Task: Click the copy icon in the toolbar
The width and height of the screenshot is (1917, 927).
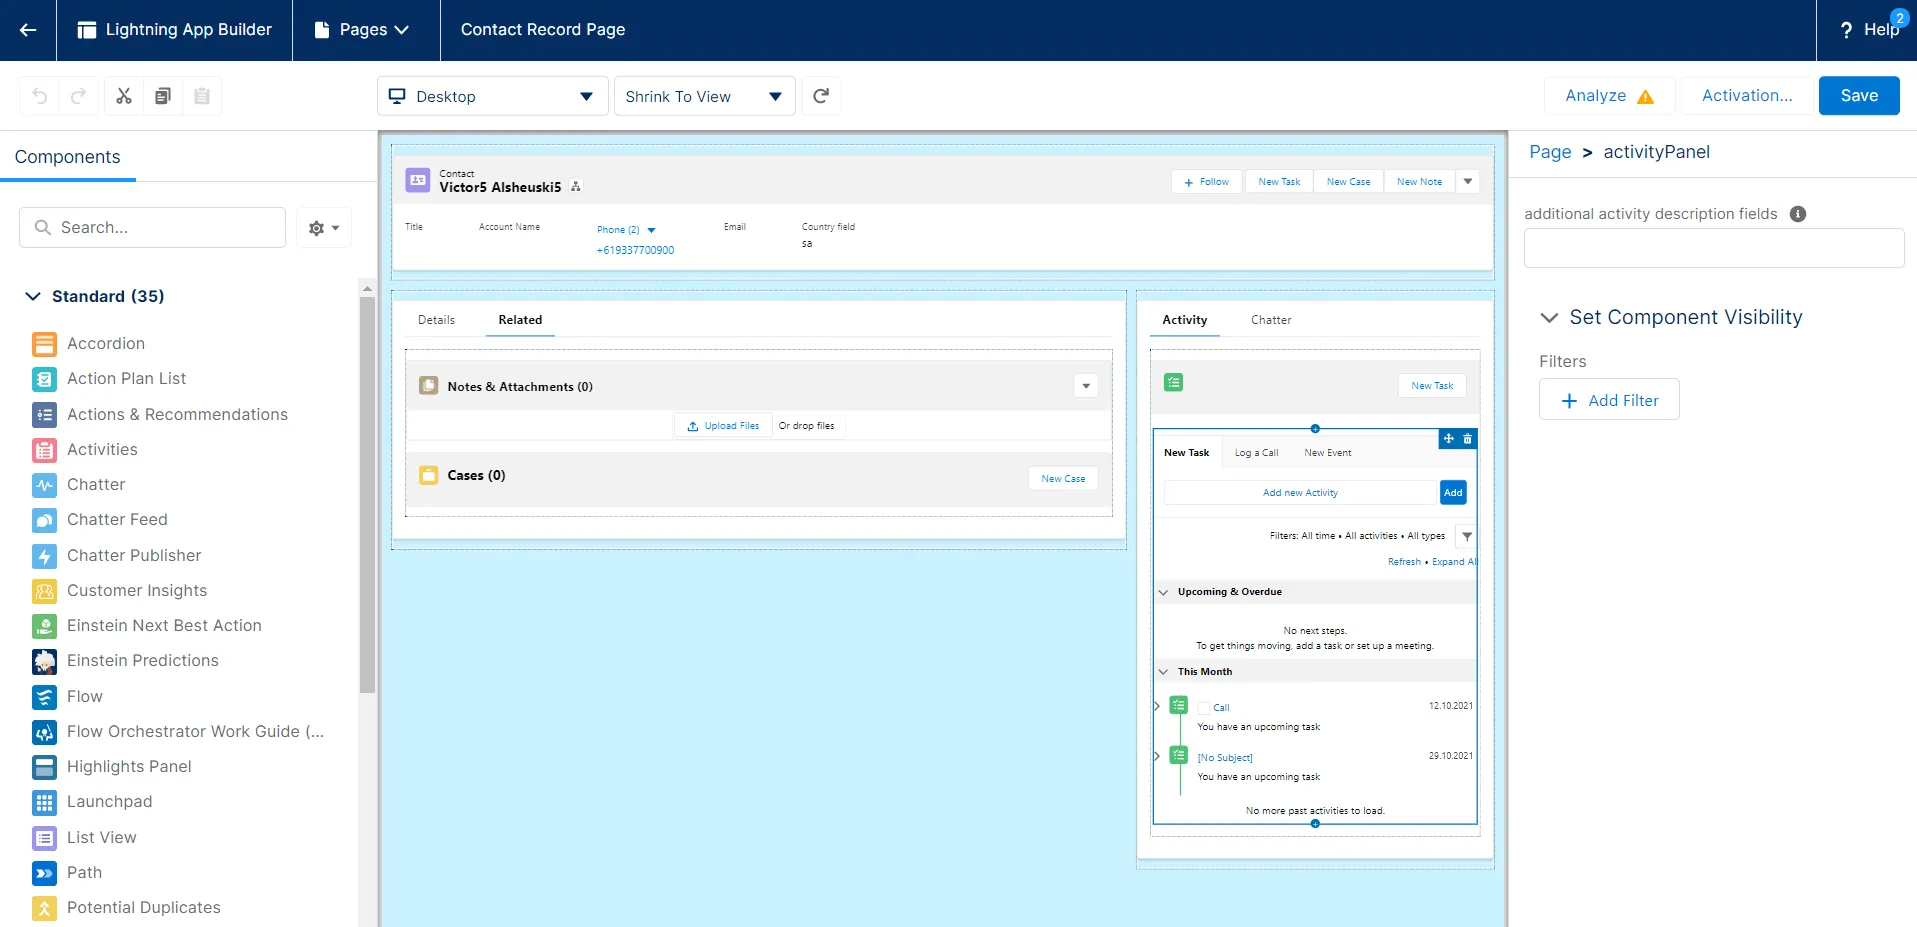Action: coord(162,95)
